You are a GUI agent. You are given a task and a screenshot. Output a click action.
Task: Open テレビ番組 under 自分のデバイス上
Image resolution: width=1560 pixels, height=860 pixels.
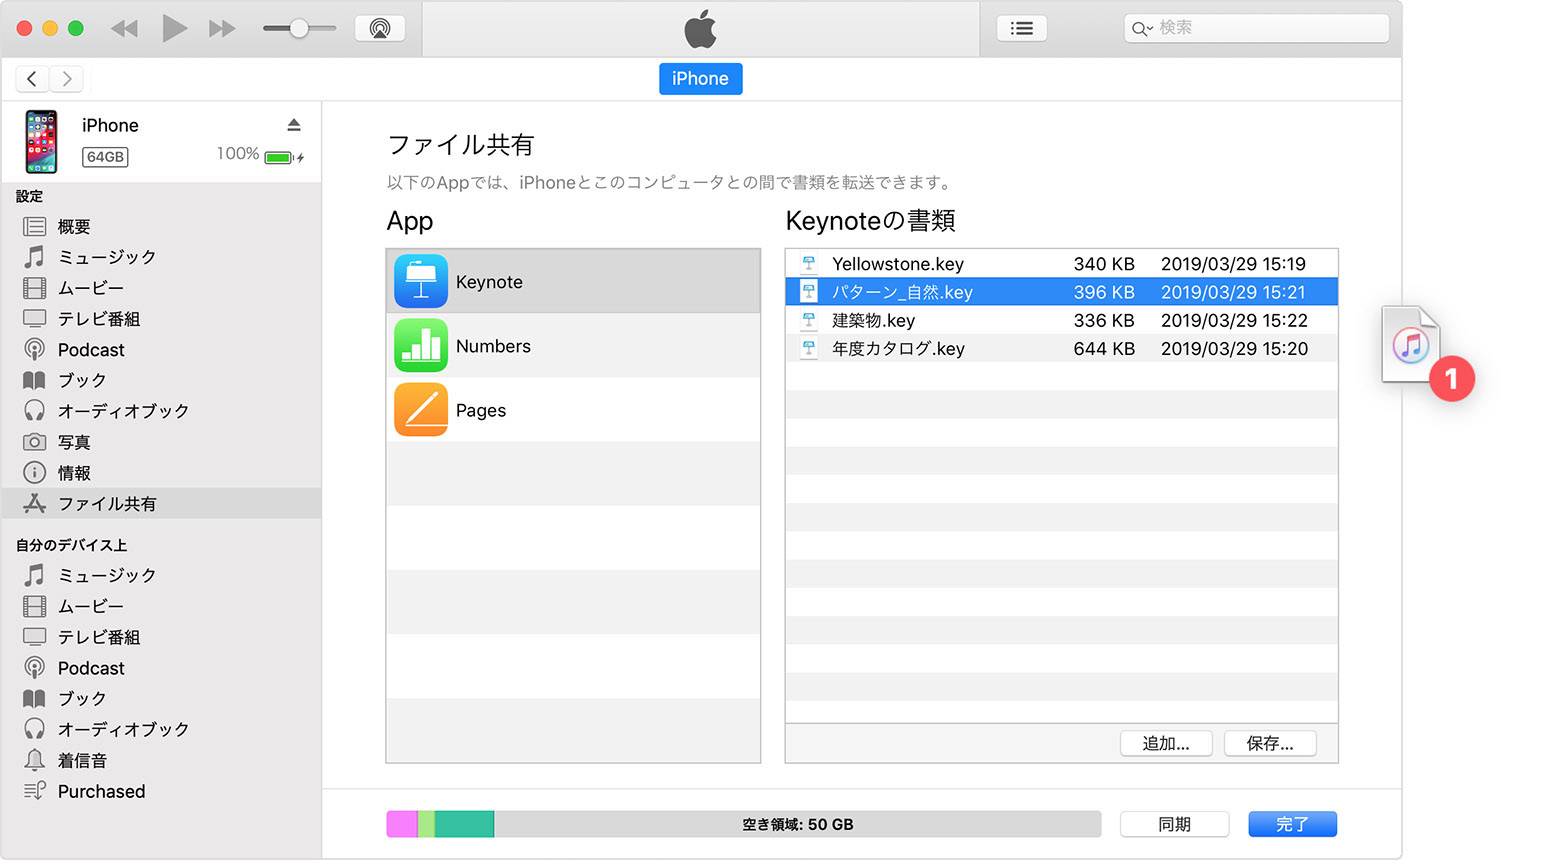161,637
